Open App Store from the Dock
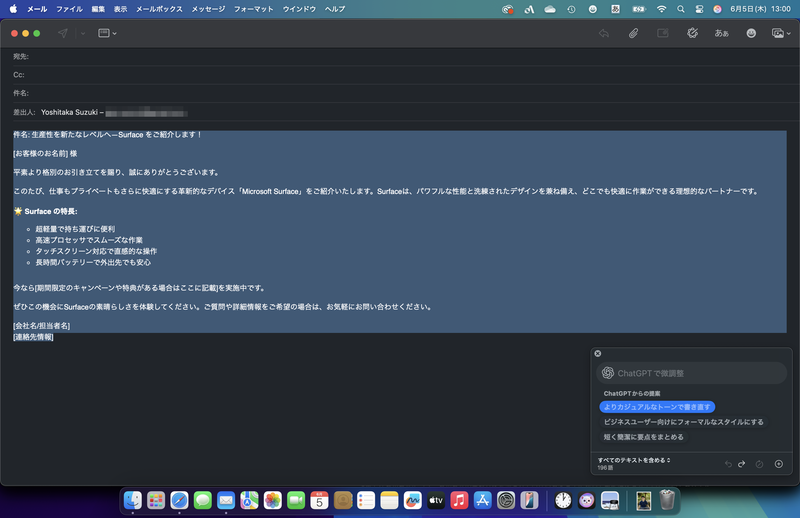800x518 pixels. coord(482,500)
